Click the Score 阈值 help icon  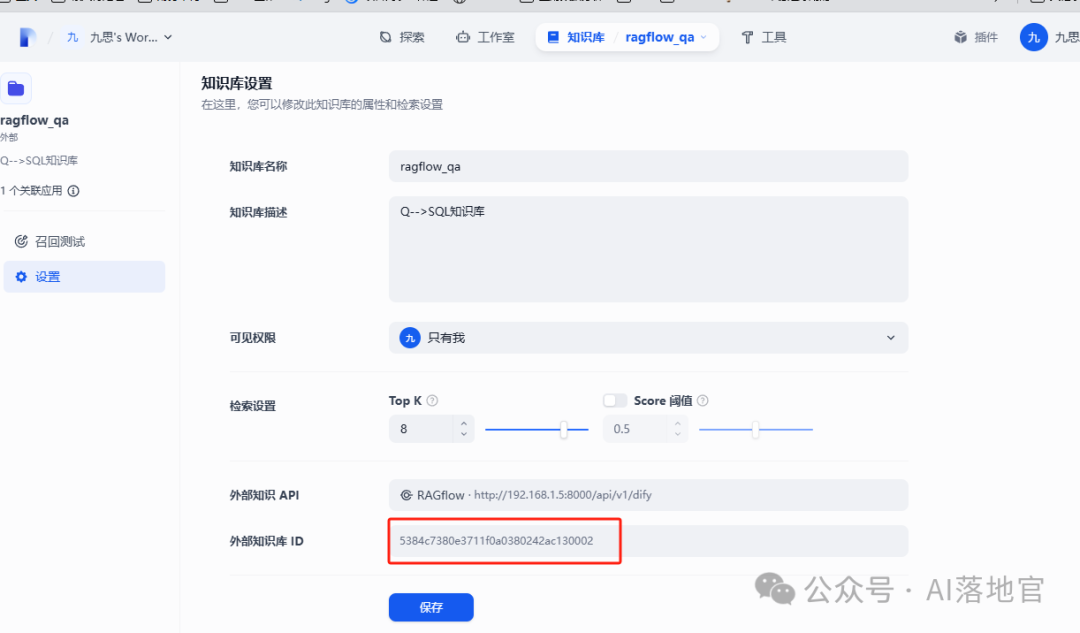pos(703,401)
